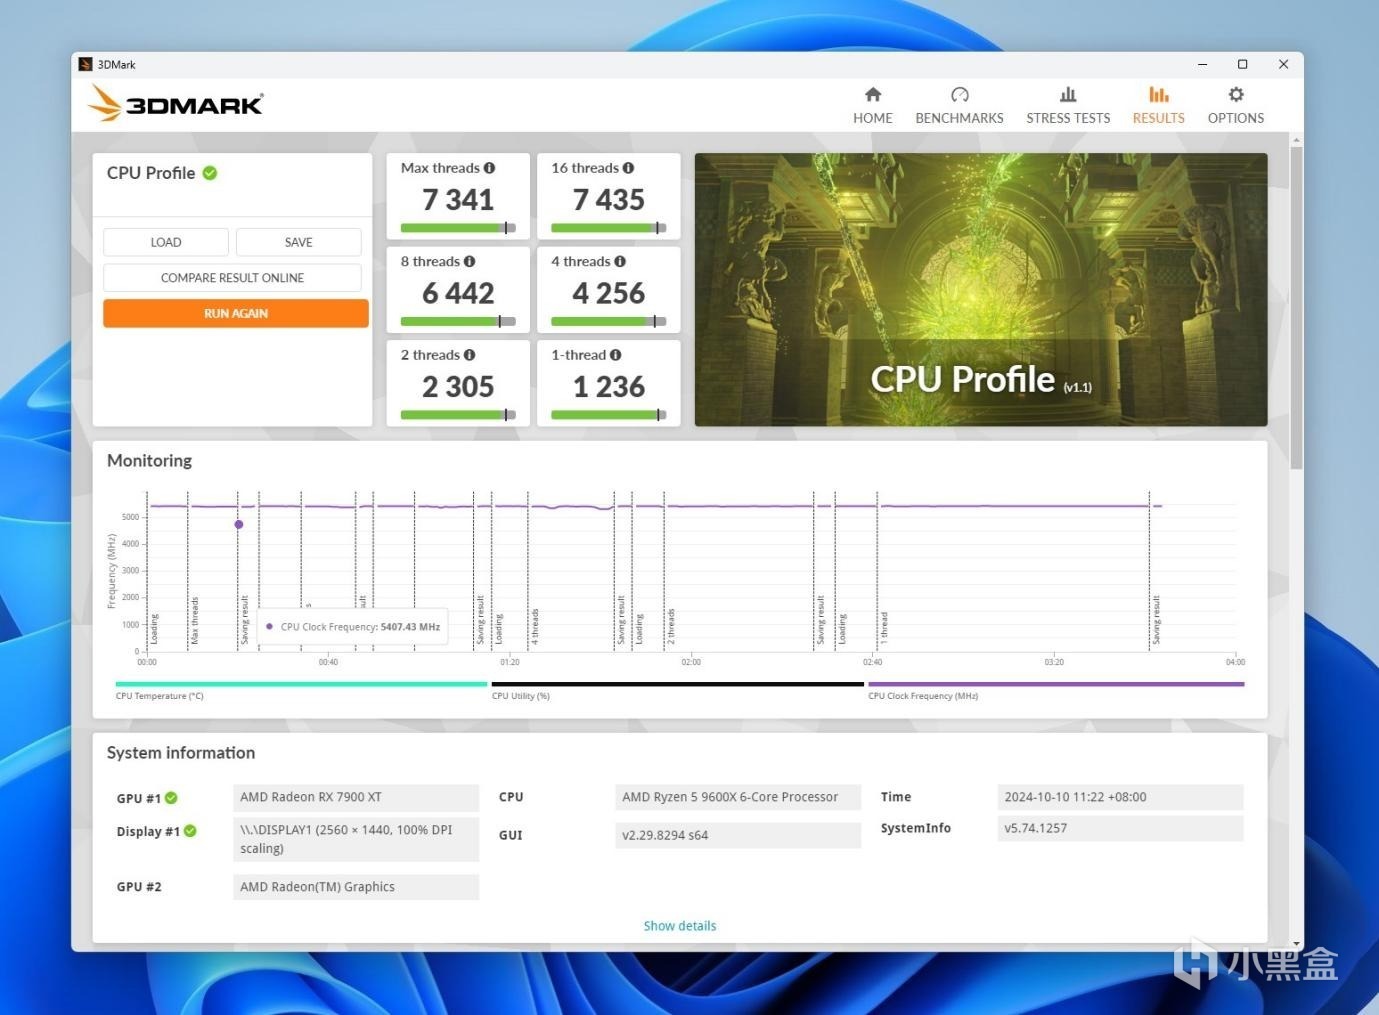Click the Max threads score 7 341
This screenshot has width=1379, height=1015.
[458, 200]
